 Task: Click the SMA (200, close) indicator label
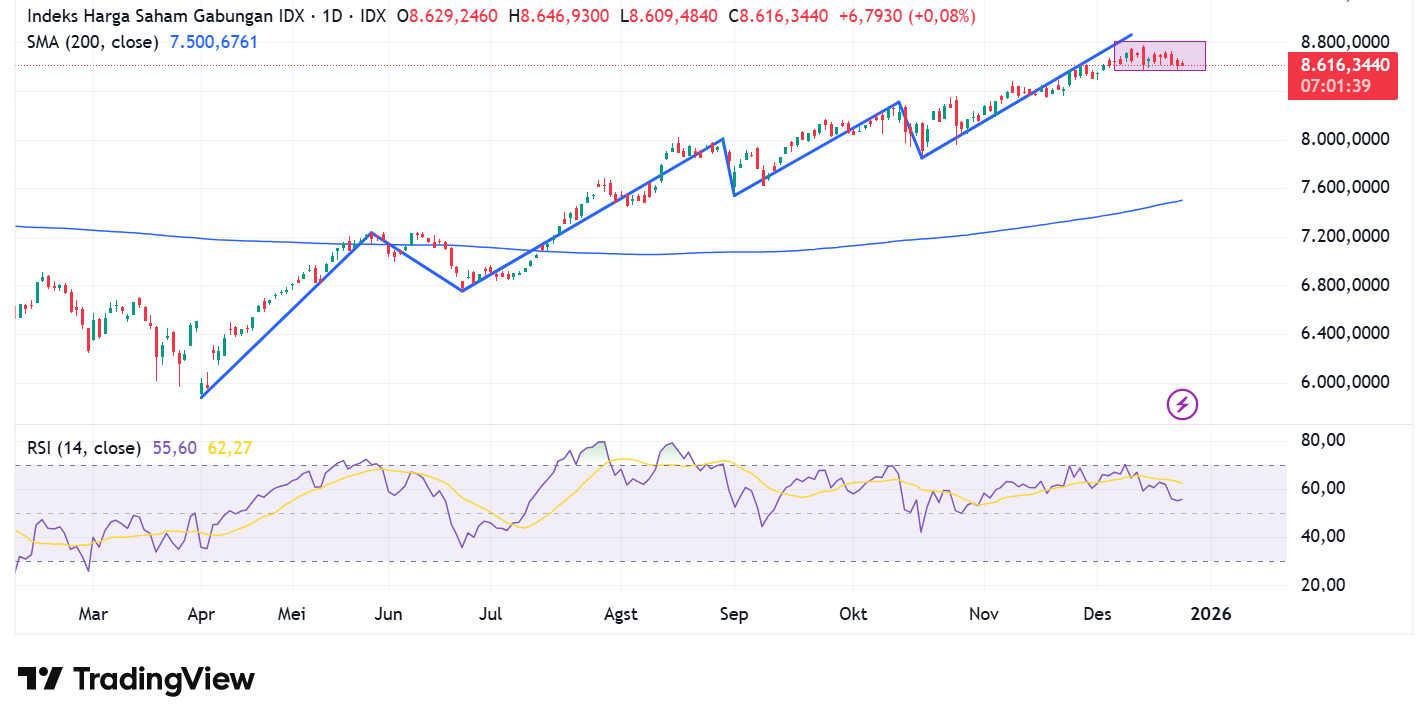[x=93, y=42]
